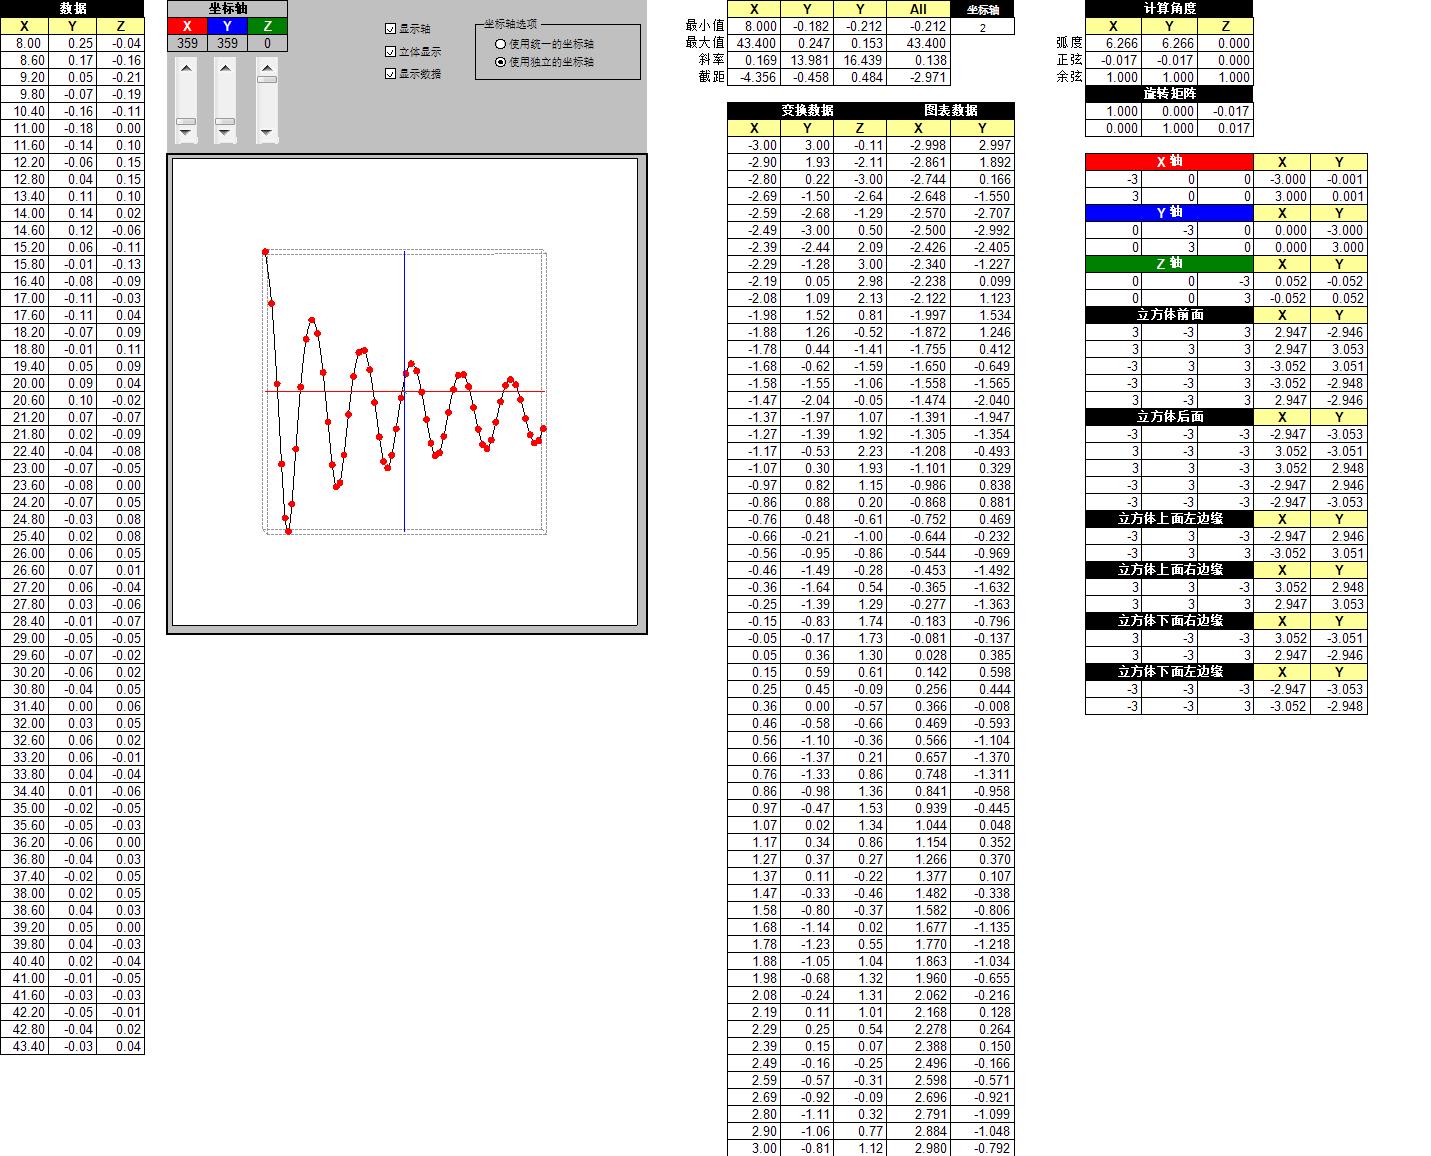Click the Y-axis scrollbar up arrow

coord(226,68)
